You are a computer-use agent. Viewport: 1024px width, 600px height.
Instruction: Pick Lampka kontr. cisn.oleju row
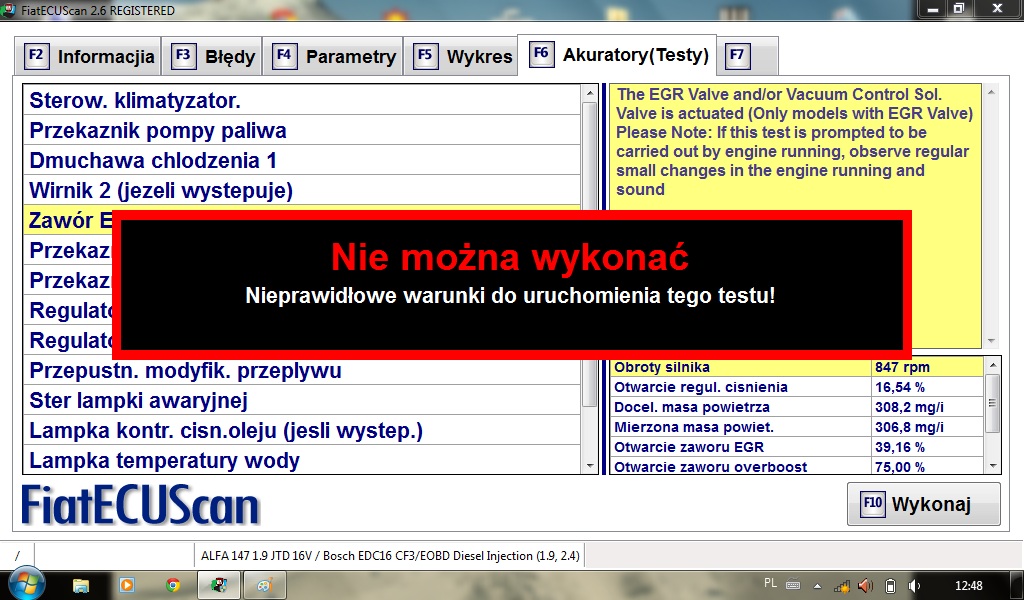pos(302,431)
